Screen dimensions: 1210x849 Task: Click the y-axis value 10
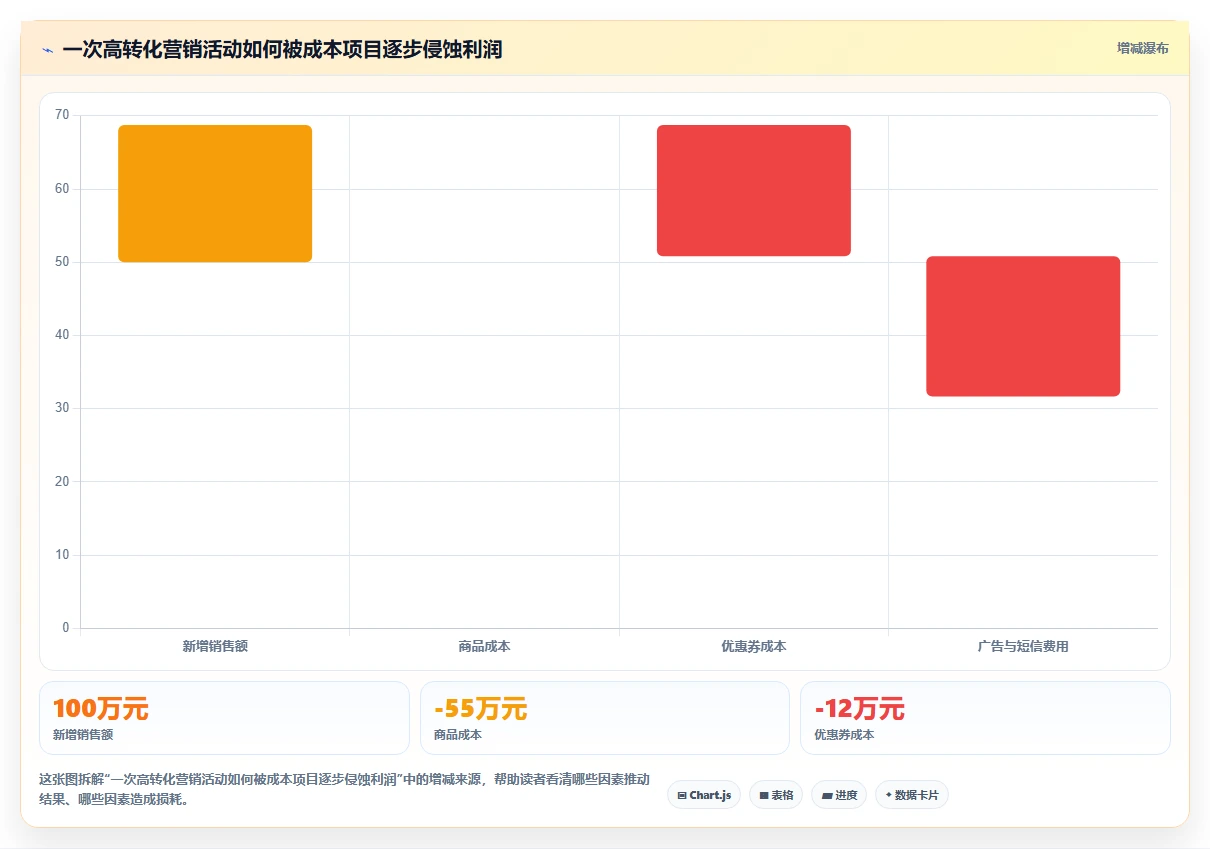[x=62, y=555]
